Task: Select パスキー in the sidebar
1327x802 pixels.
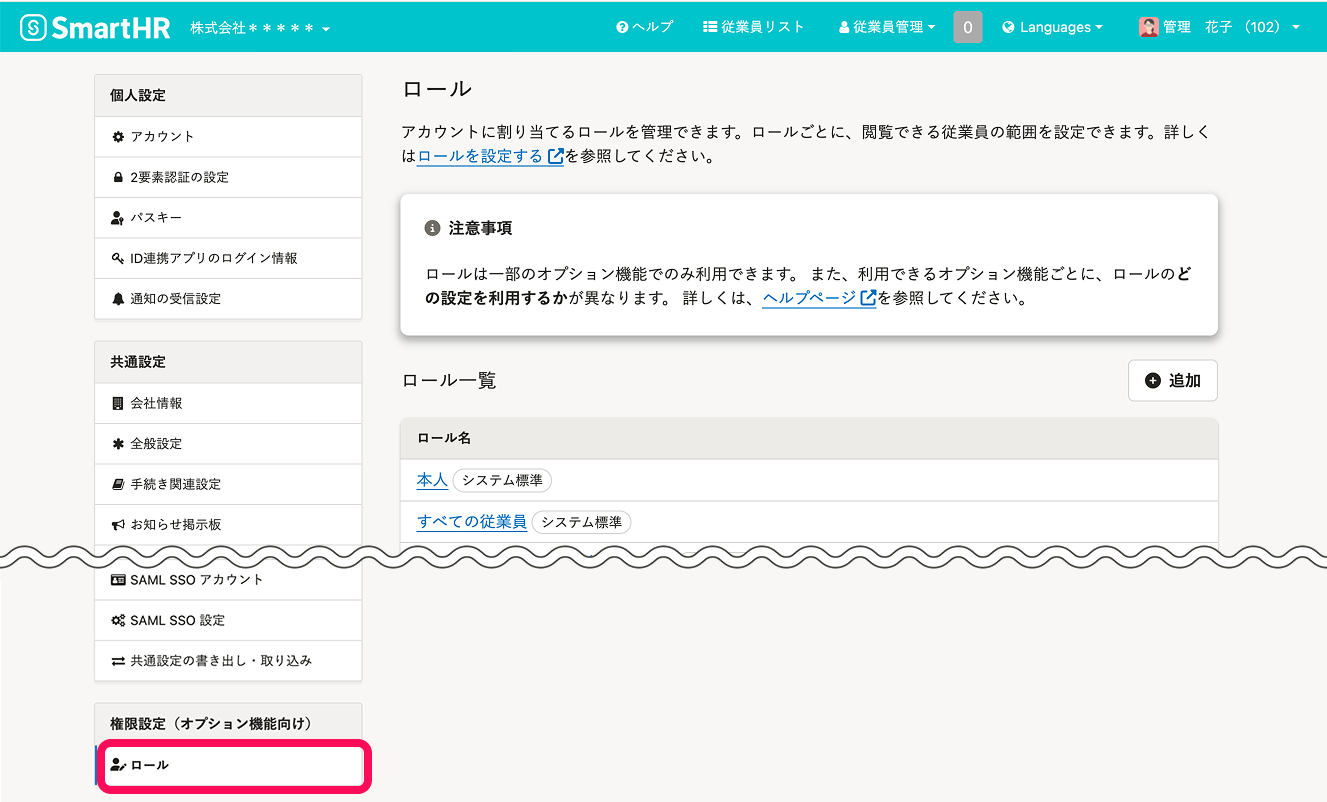Action: click(x=156, y=218)
